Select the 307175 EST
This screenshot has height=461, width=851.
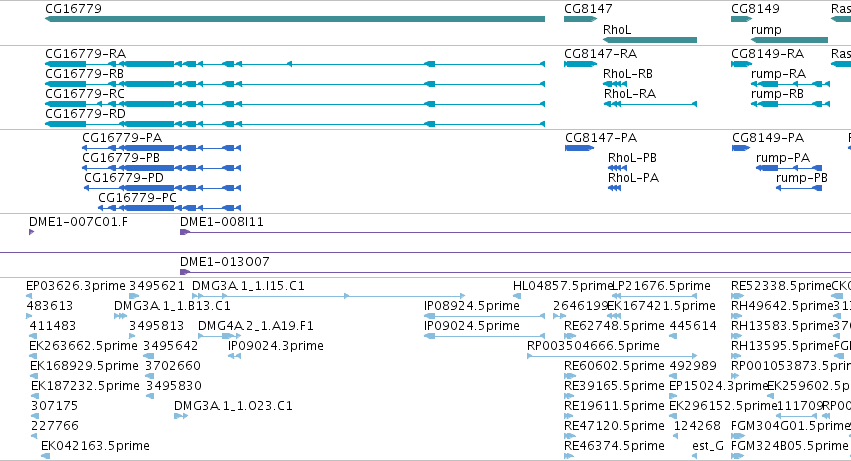pyautogui.click(x=34, y=416)
